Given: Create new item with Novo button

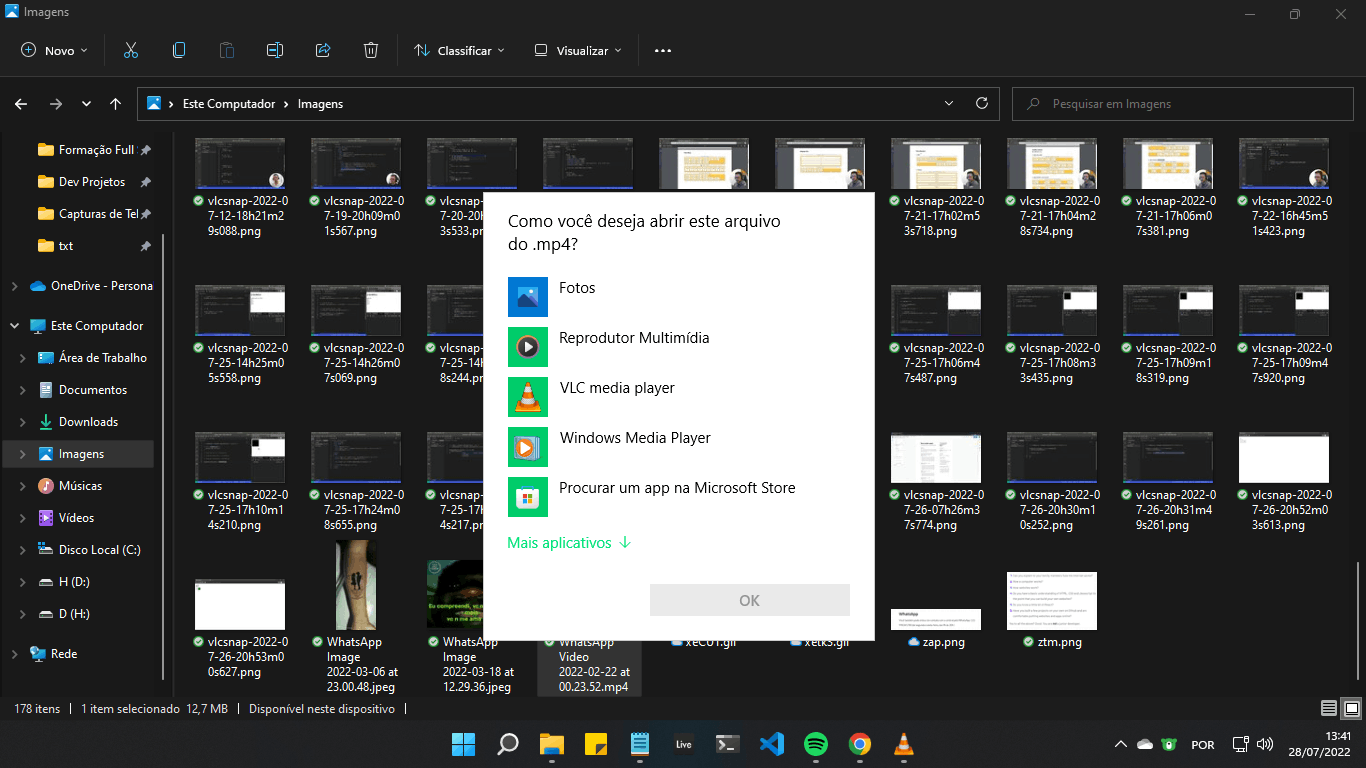Looking at the screenshot, I should click(55, 50).
